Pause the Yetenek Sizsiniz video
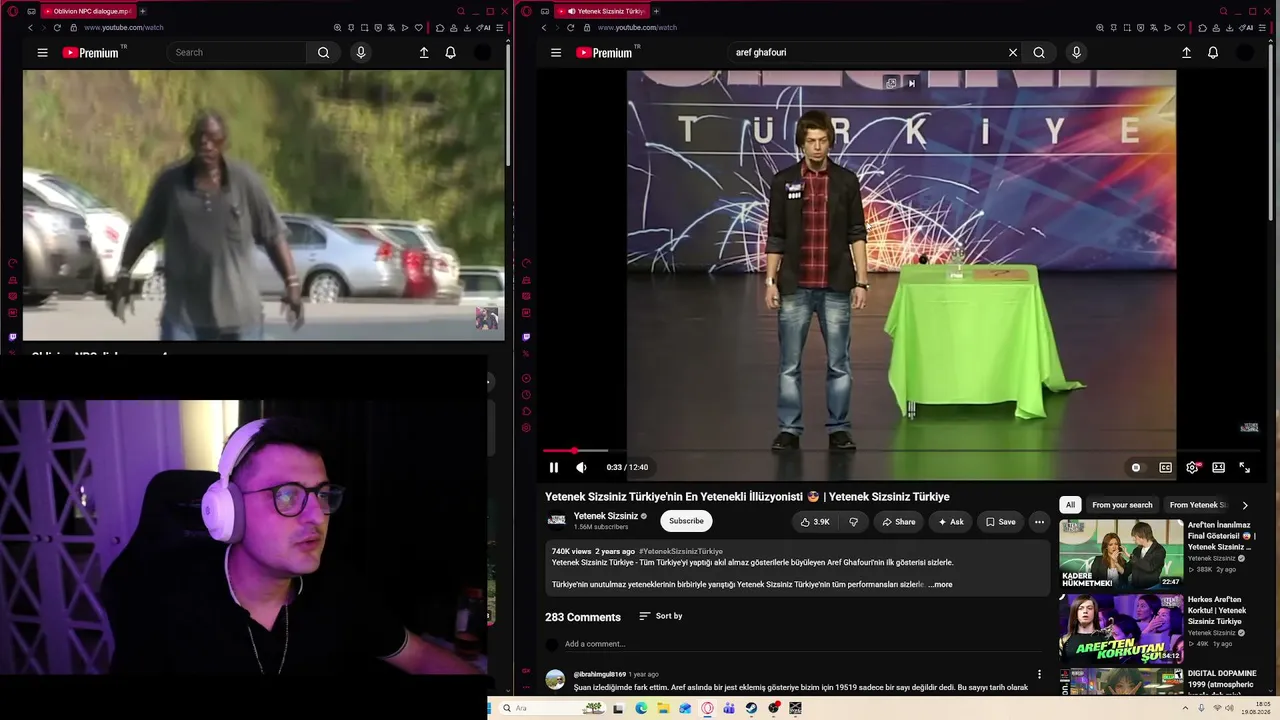Screen dimensions: 1280x720 [554, 467]
